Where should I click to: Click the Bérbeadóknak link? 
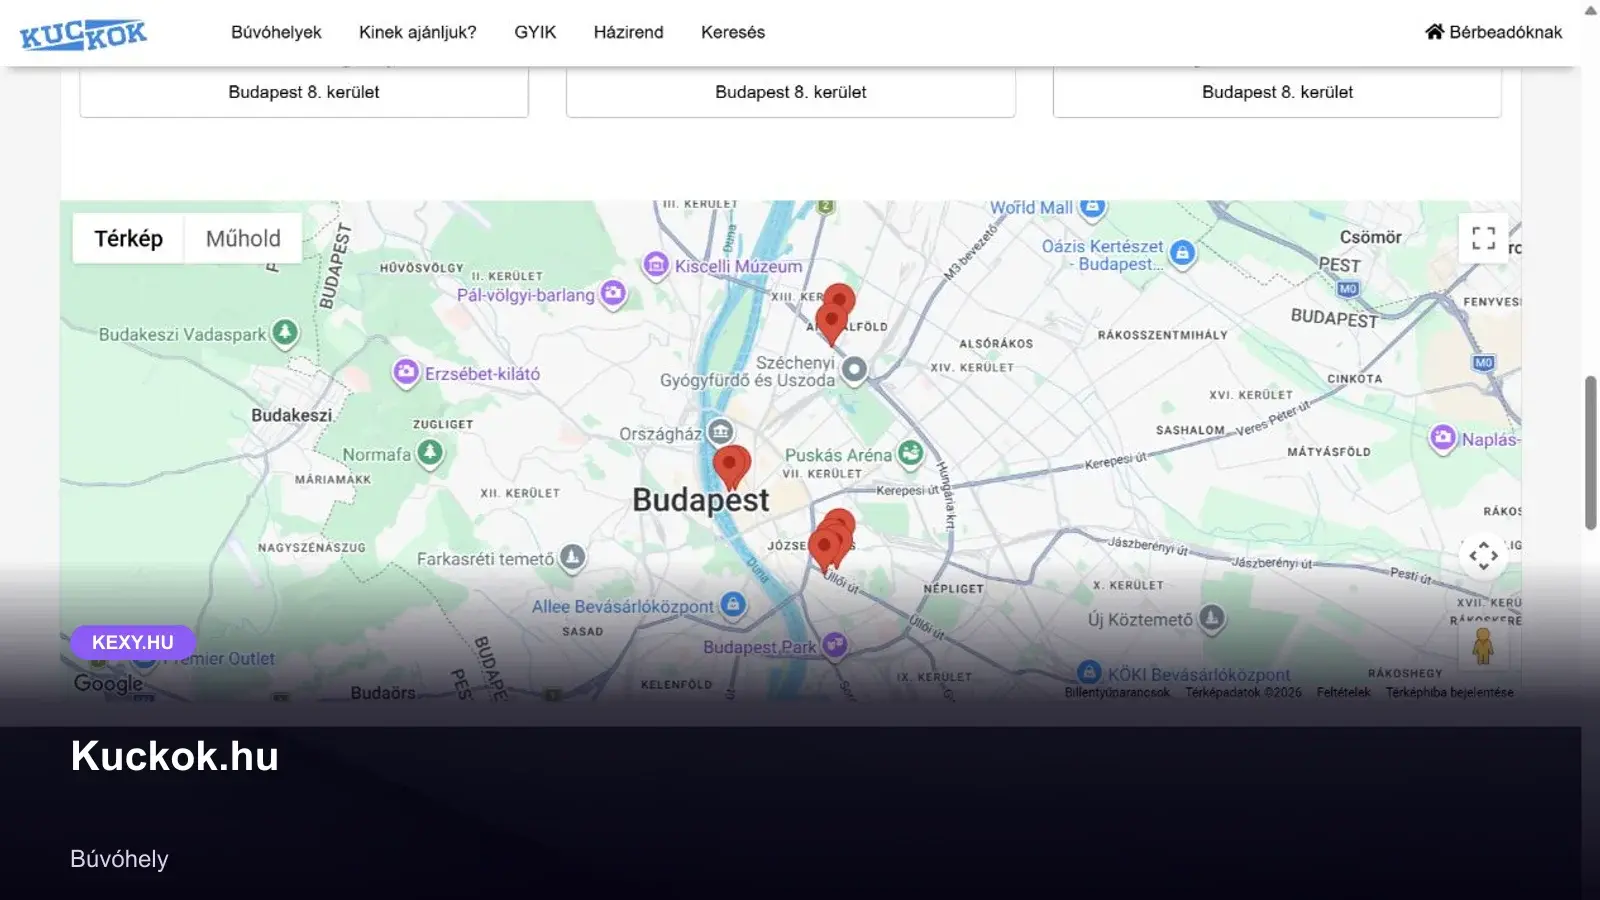tap(1494, 32)
